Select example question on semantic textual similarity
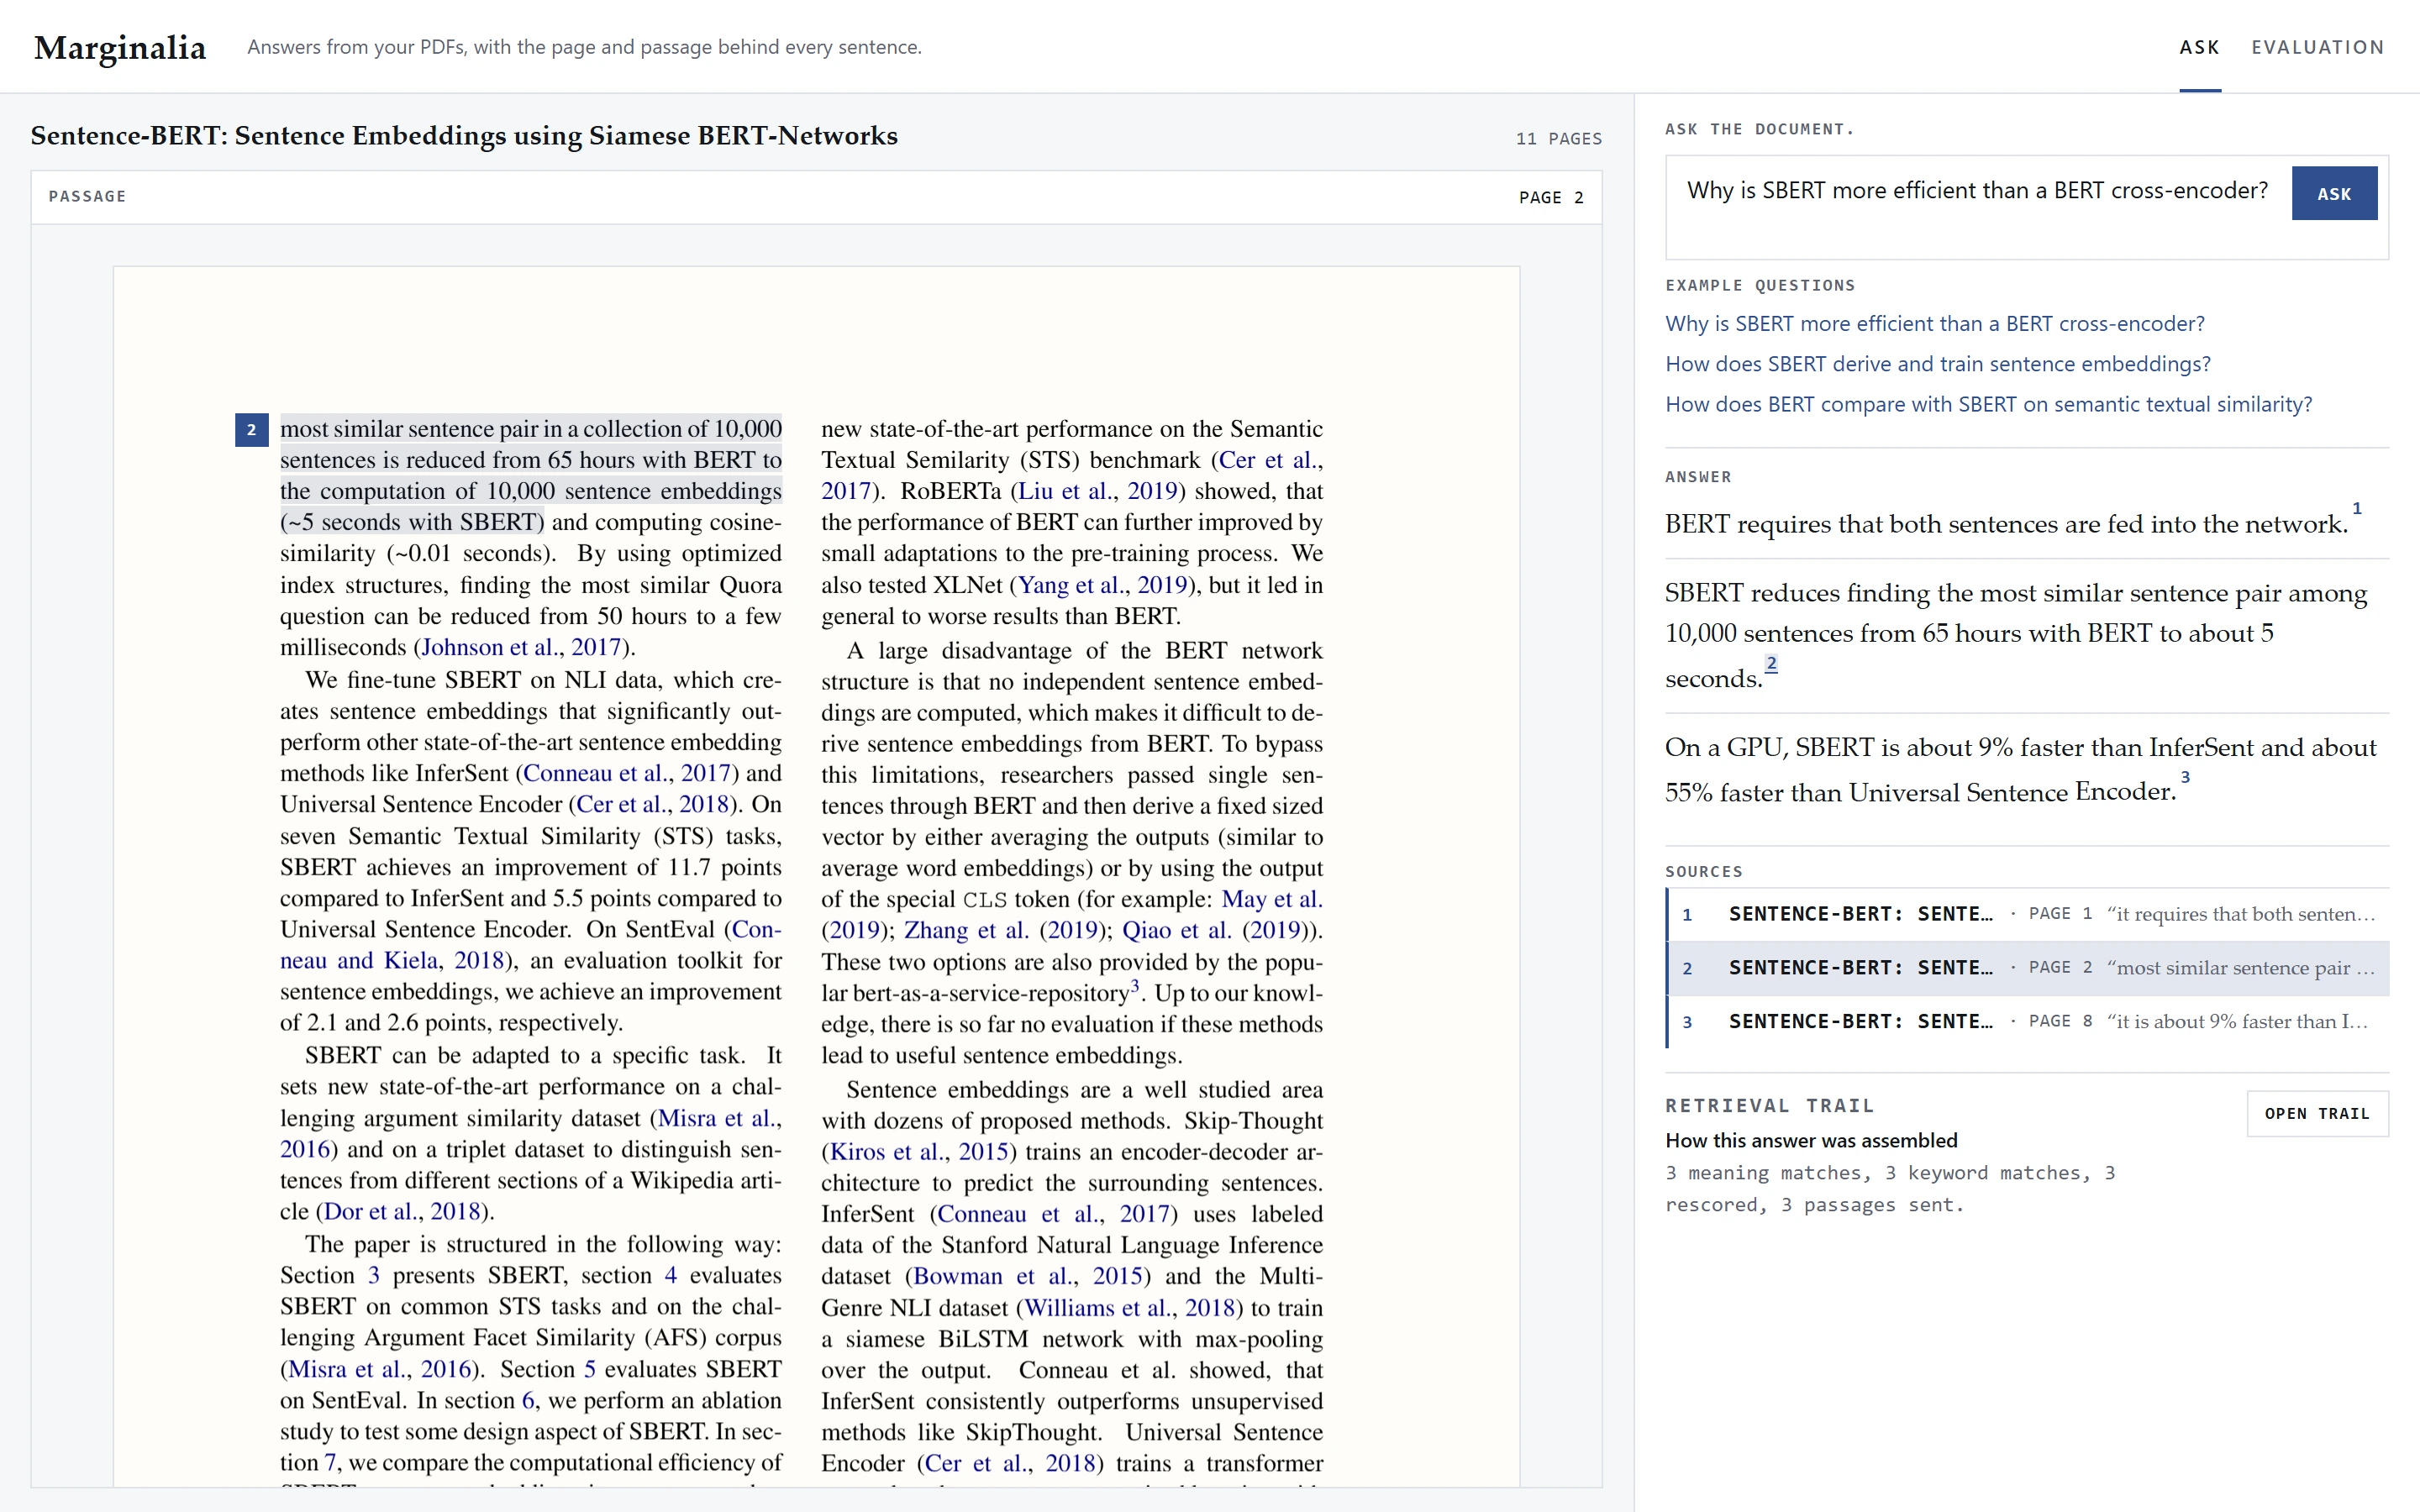 pos(1988,404)
